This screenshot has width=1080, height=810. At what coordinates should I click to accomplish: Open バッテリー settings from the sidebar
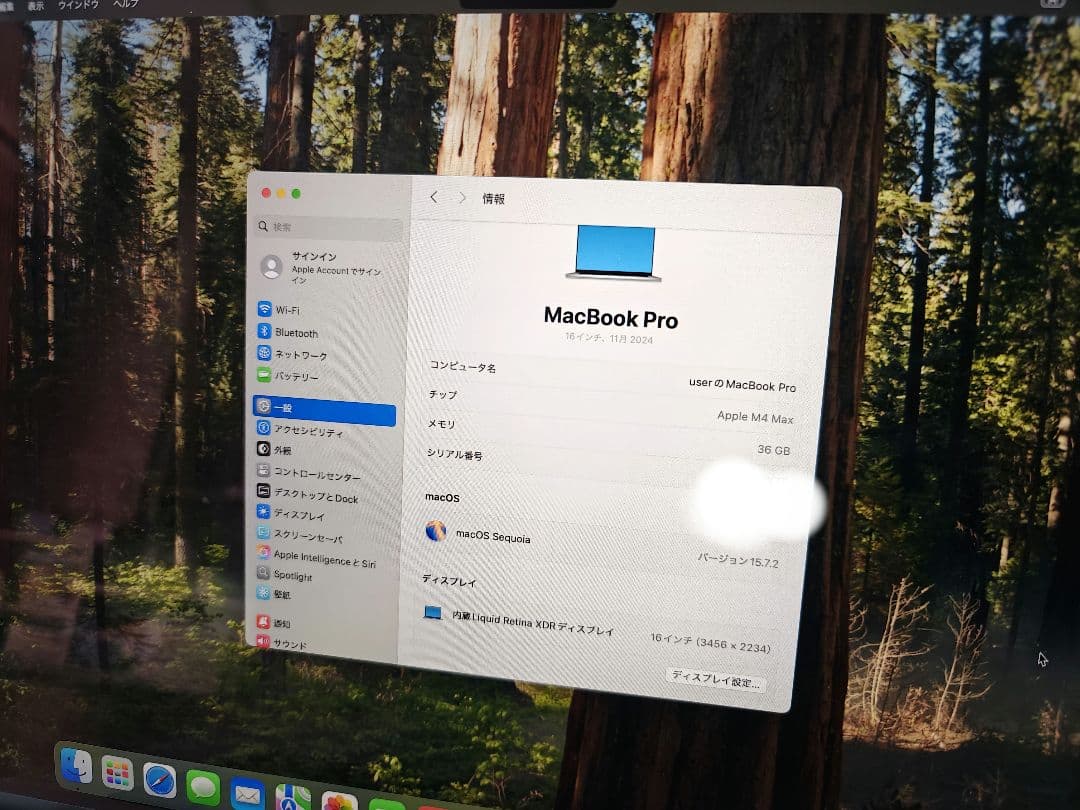[x=300, y=377]
